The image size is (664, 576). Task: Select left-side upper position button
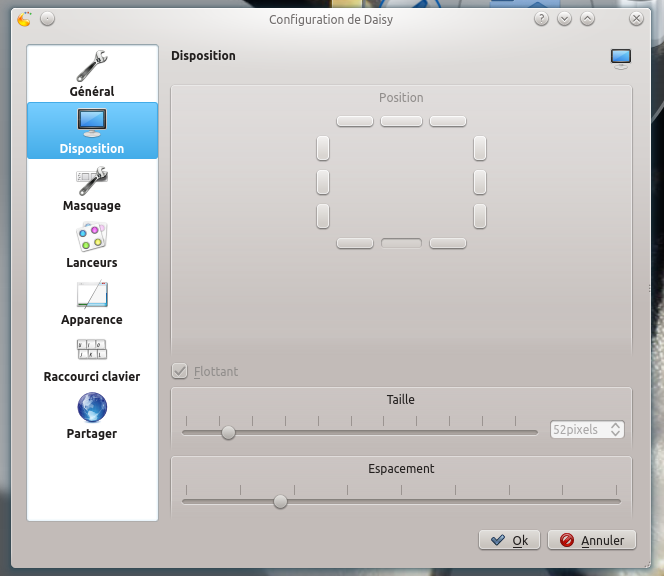point(323,148)
